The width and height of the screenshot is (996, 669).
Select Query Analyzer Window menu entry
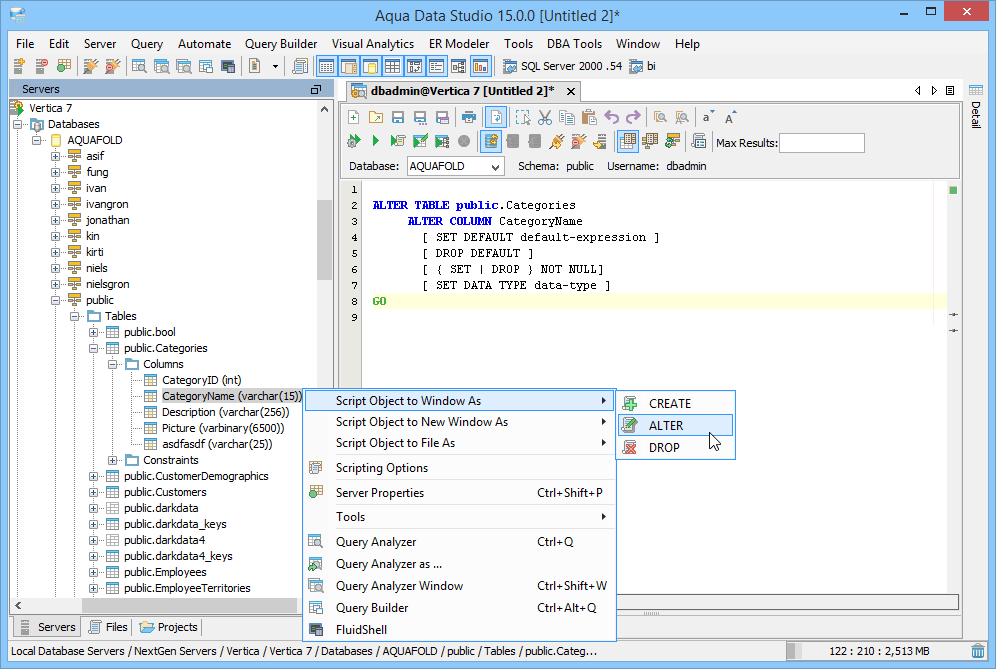[x=460, y=586]
